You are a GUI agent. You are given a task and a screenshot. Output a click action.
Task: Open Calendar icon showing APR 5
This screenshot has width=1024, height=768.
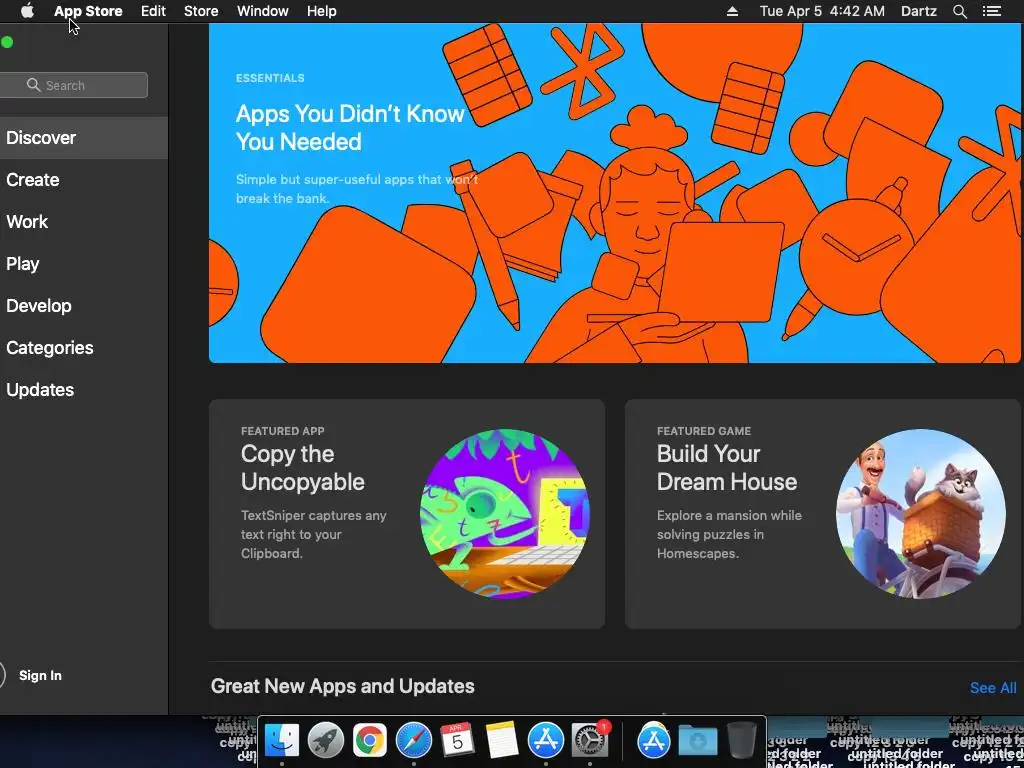(457, 740)
